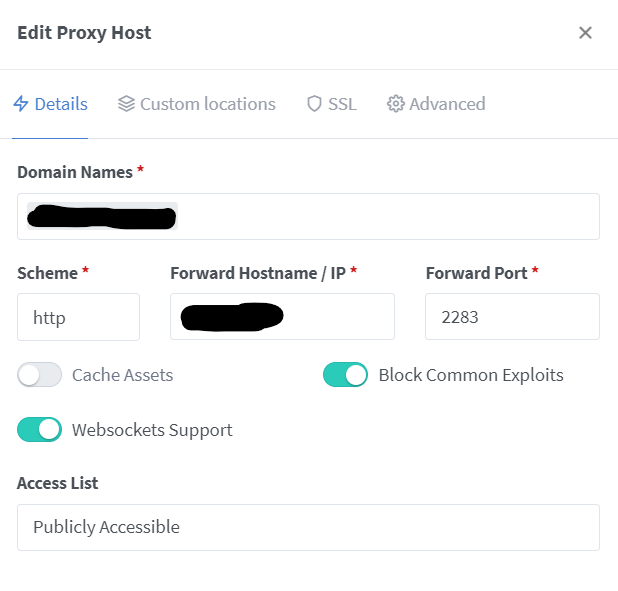Image resolution: width=618 pixels, height=591 pixels.
Task: Disable the Block Common Exploits switch
Action: tap(345, 375)
